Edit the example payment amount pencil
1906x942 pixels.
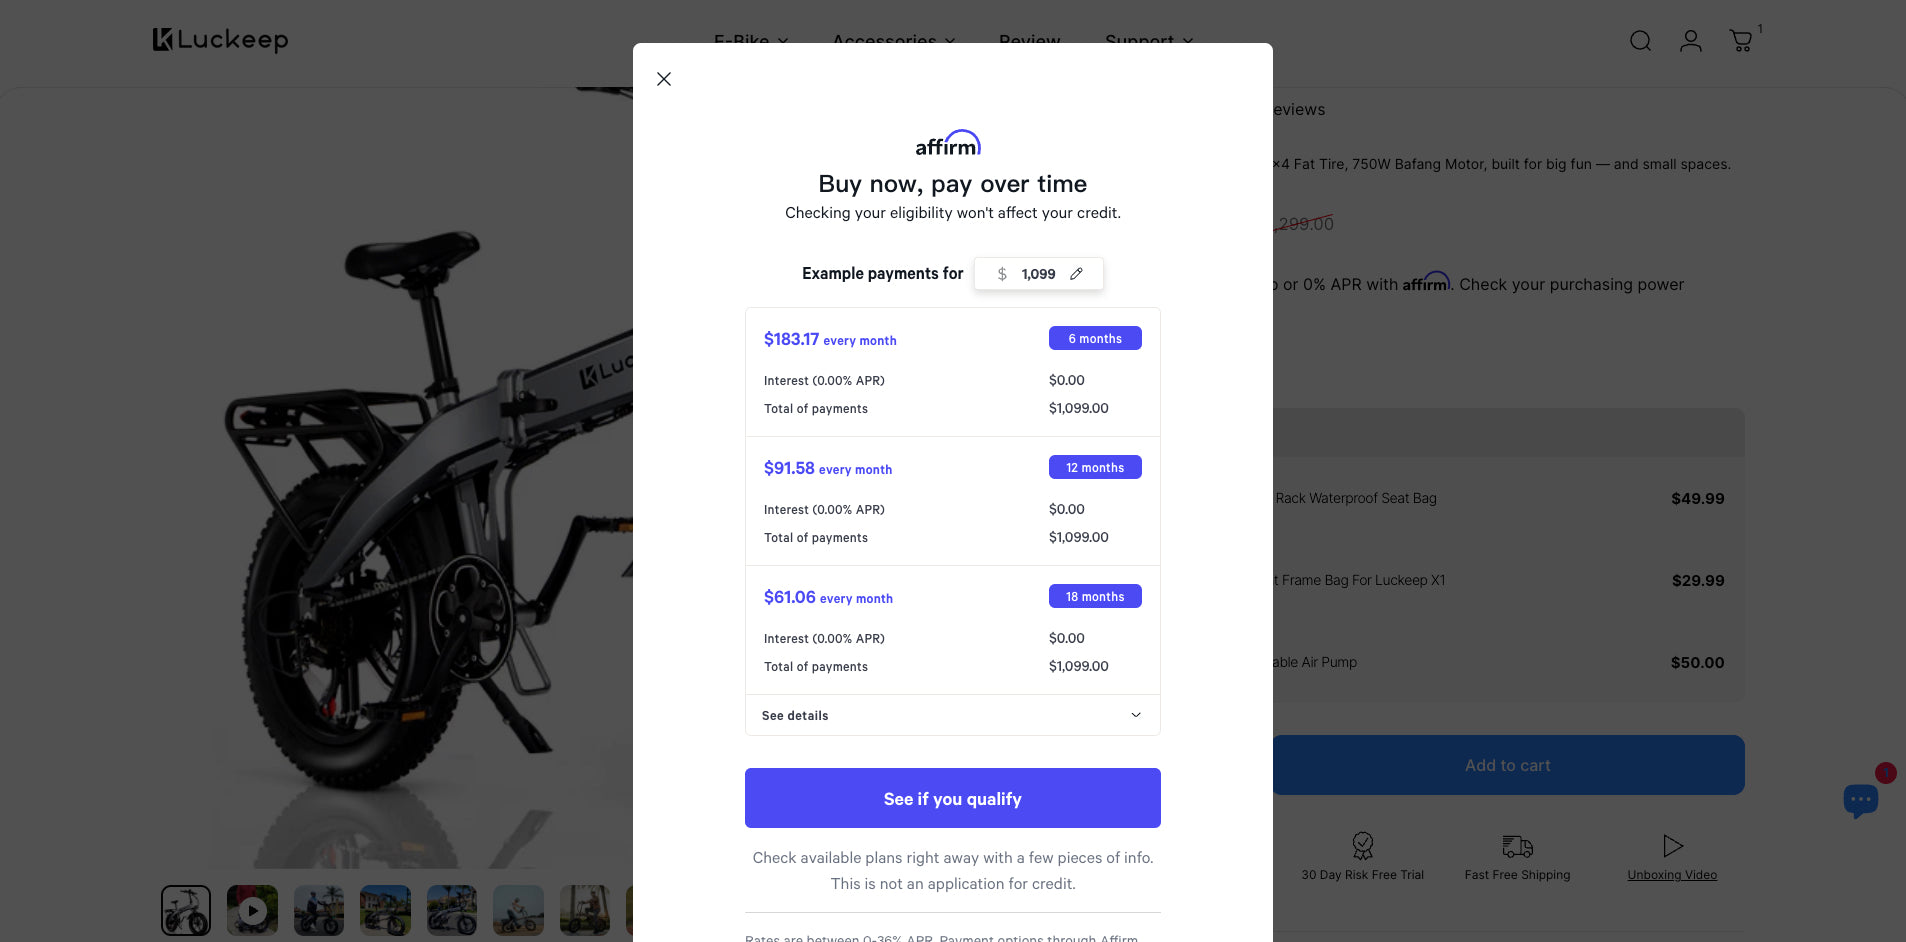1076,274
